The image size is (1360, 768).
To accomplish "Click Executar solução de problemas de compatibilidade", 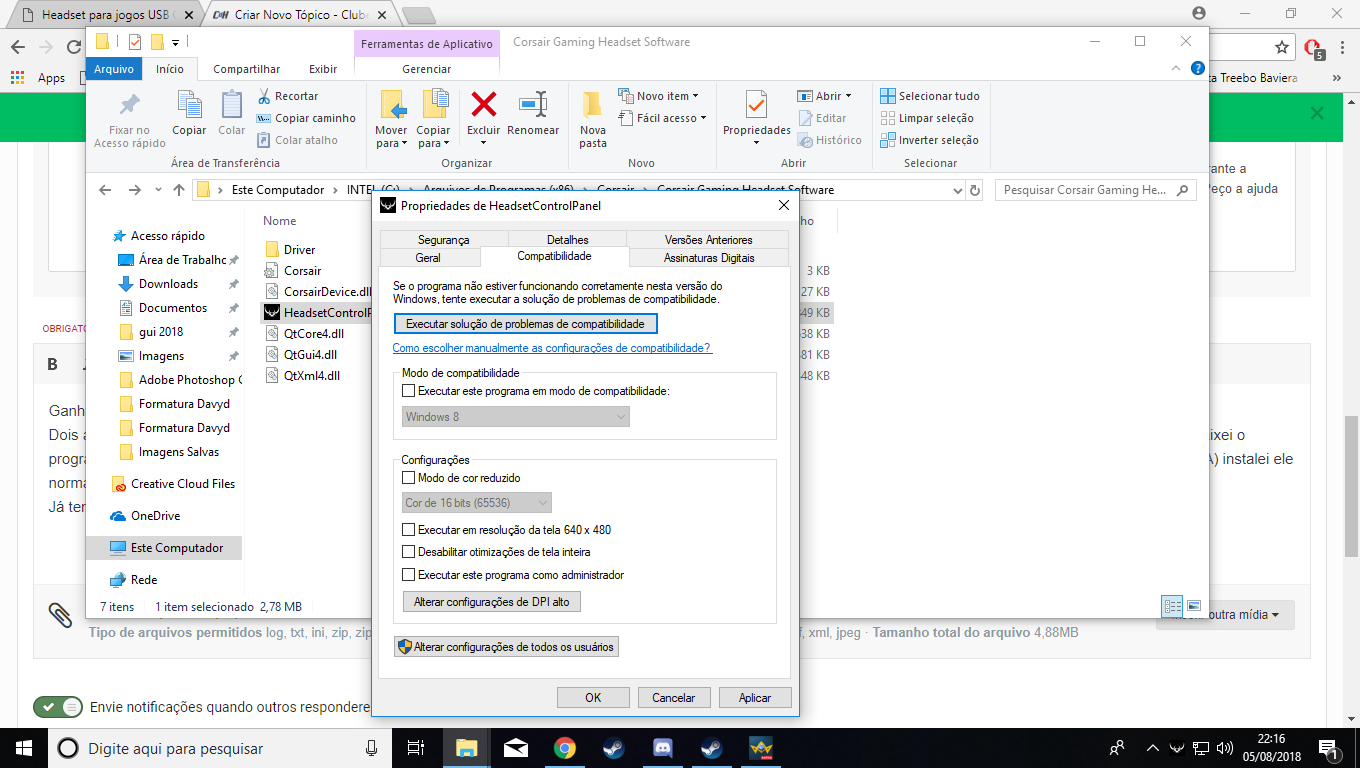I will (x=526, y=324).
